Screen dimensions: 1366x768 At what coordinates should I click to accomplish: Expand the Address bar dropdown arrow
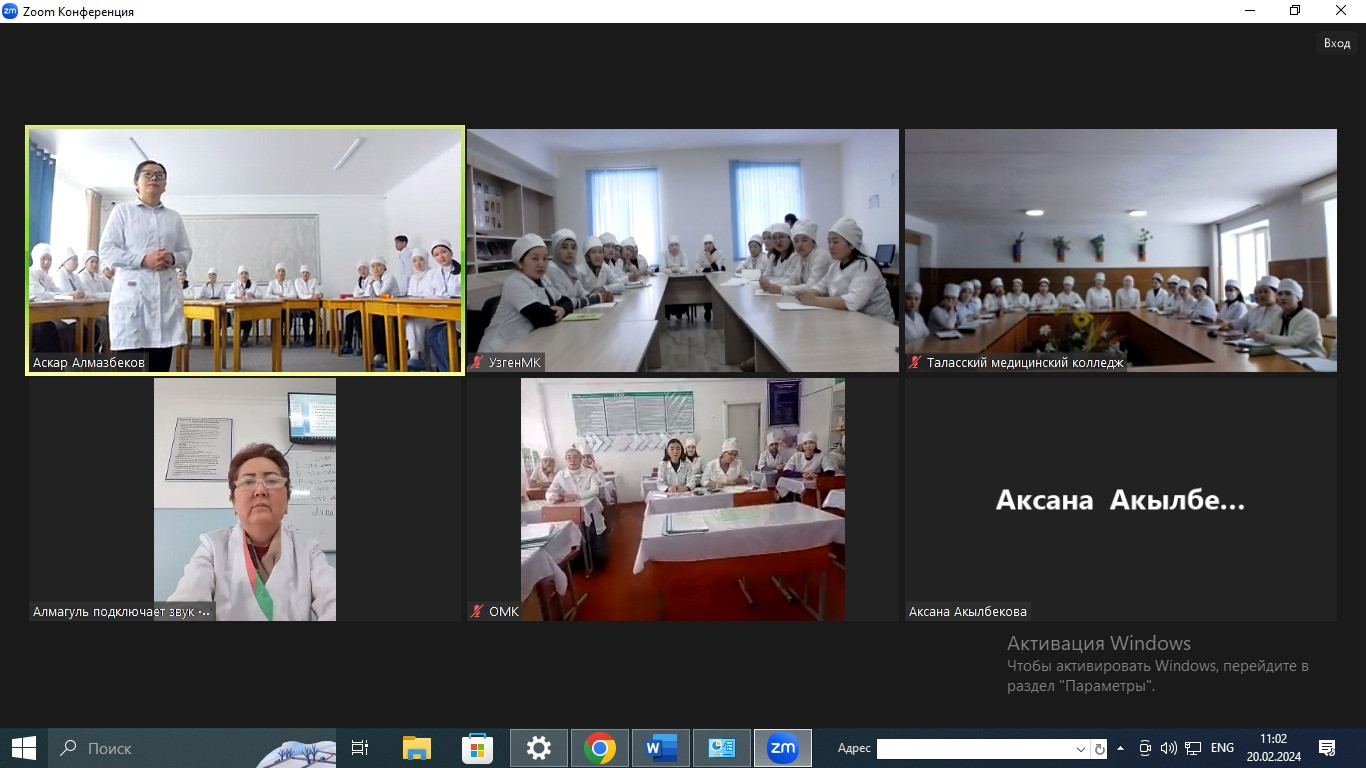tap(1080, 749)
